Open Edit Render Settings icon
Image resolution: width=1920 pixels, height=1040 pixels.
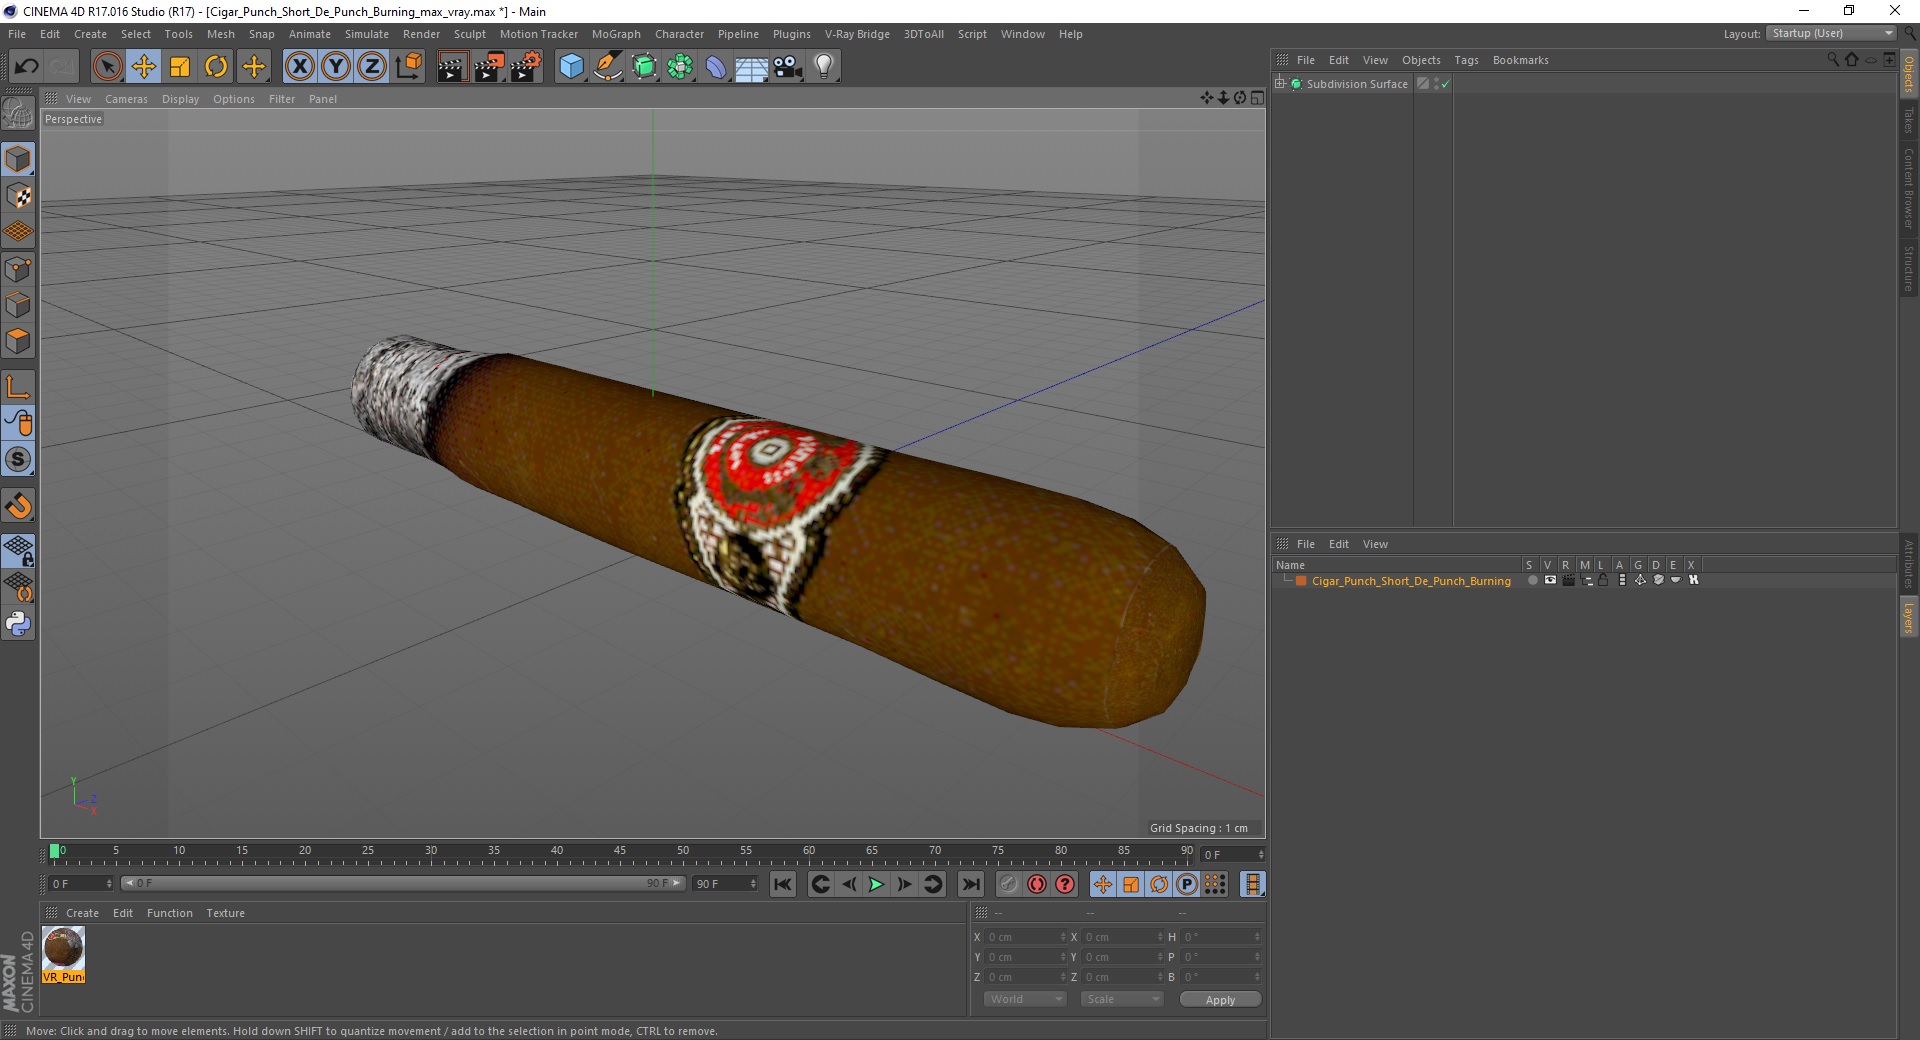[526, 67]
